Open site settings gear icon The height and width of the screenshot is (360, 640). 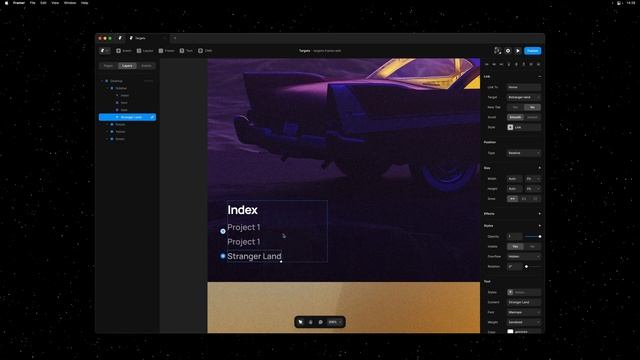tap(508, 51)
